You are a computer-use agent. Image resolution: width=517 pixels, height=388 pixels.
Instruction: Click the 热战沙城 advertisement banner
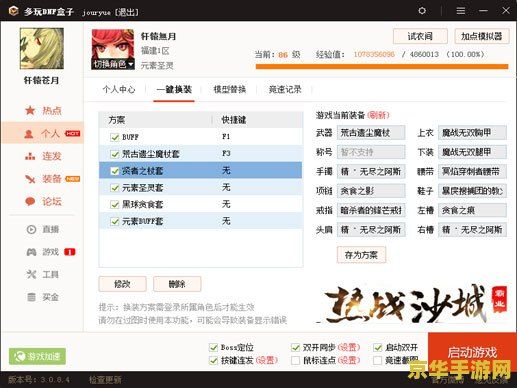click(412, 303)
